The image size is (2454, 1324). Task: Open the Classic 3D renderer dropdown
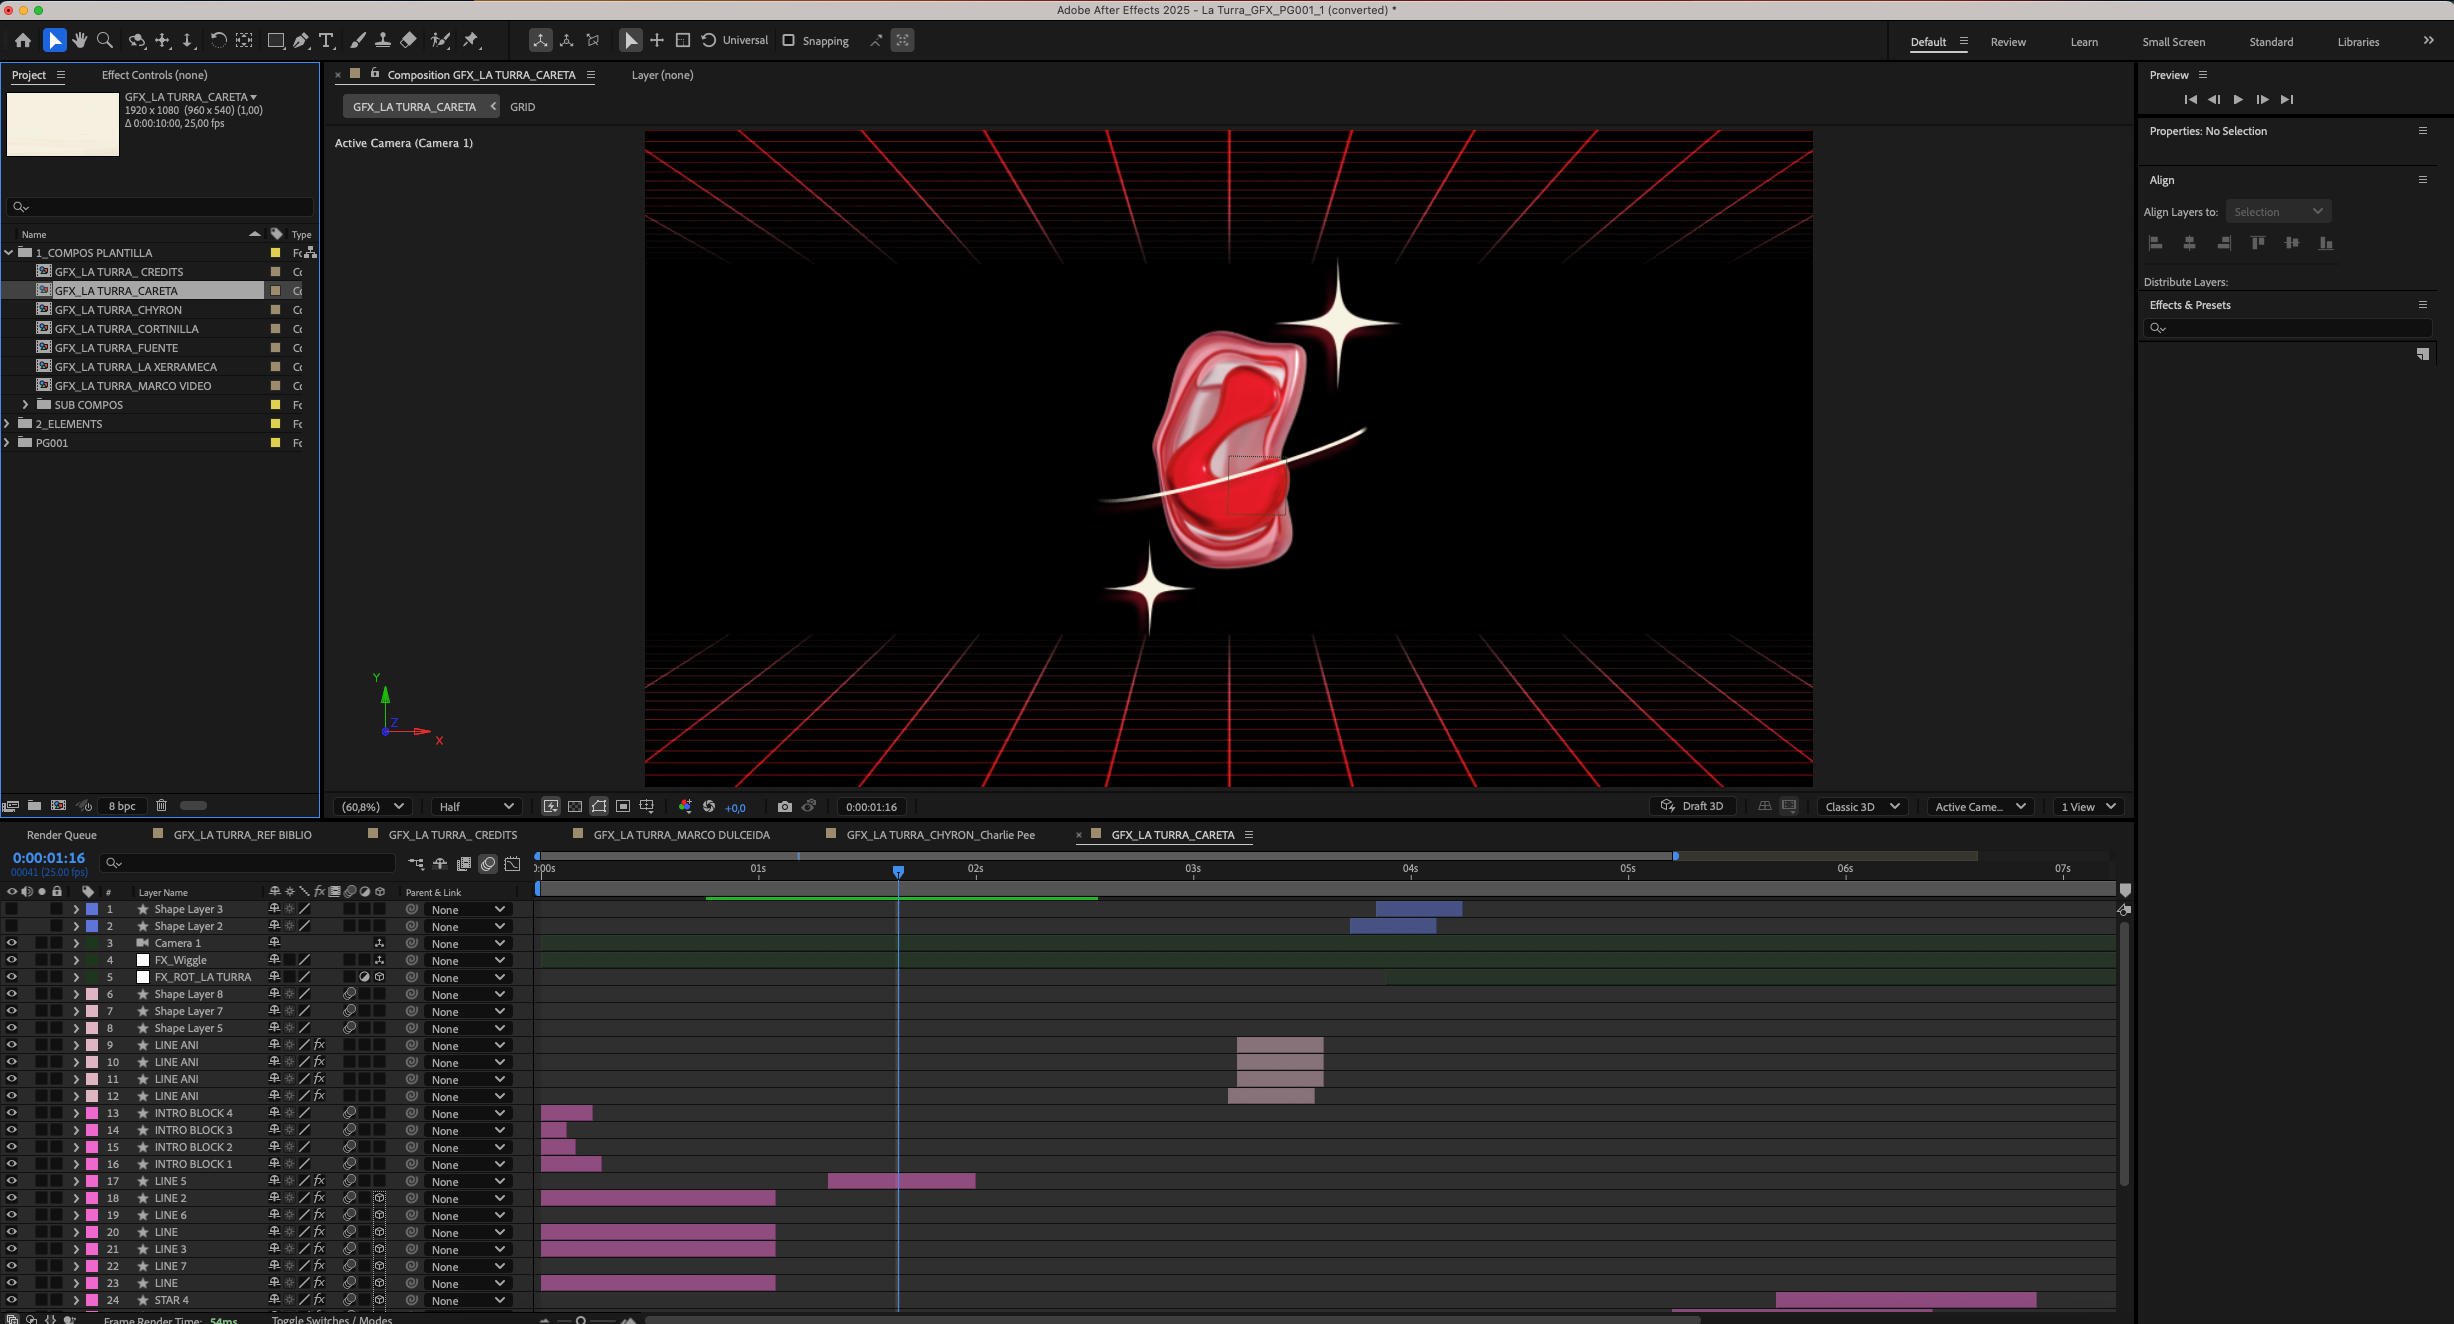point(1862,807)
